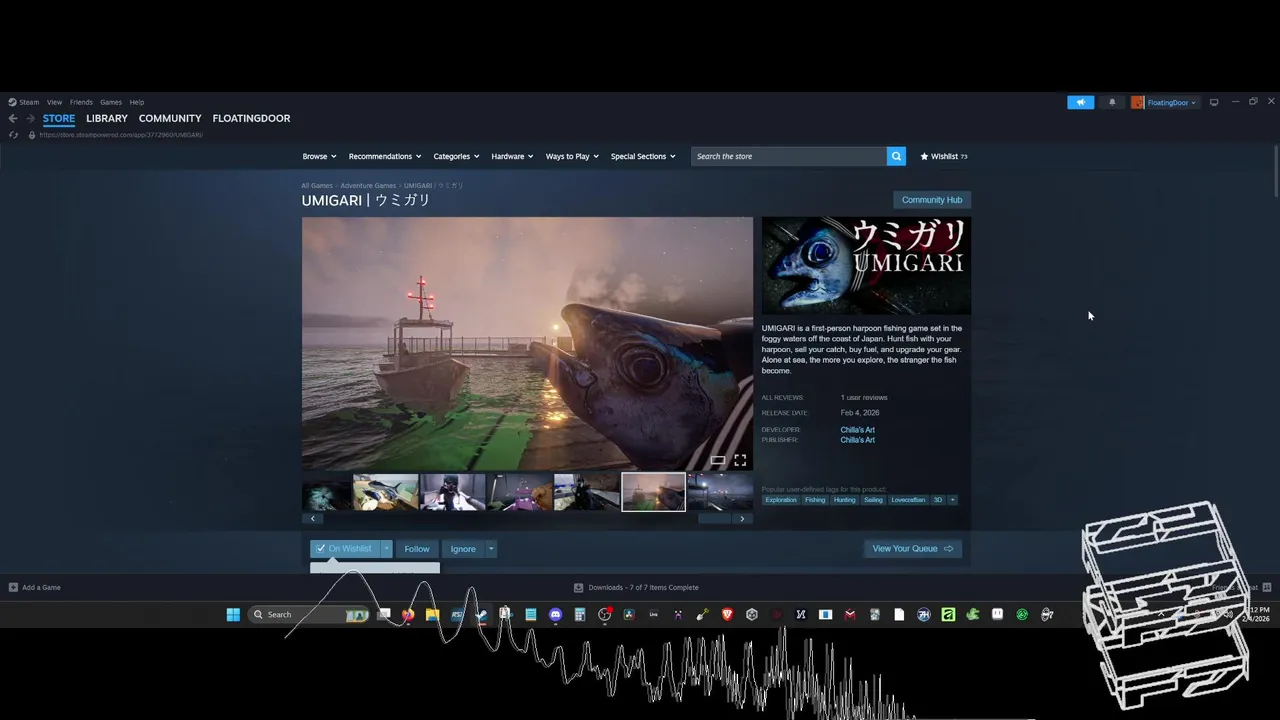Open the All Games breadcrumb link
The image size is (1280, 720).
pyautogui.click(x=317, y=185)
